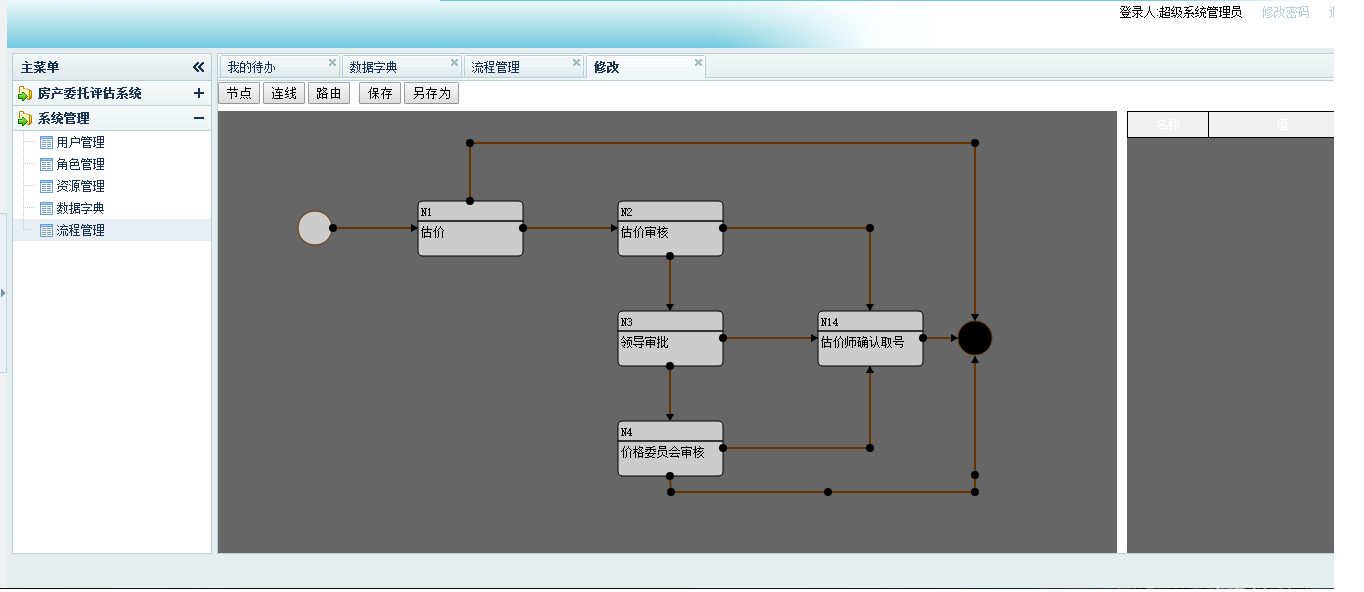Click the 连线 toolbar button
The height and width of the screenshot is (592, 1364).
(284, 93)
